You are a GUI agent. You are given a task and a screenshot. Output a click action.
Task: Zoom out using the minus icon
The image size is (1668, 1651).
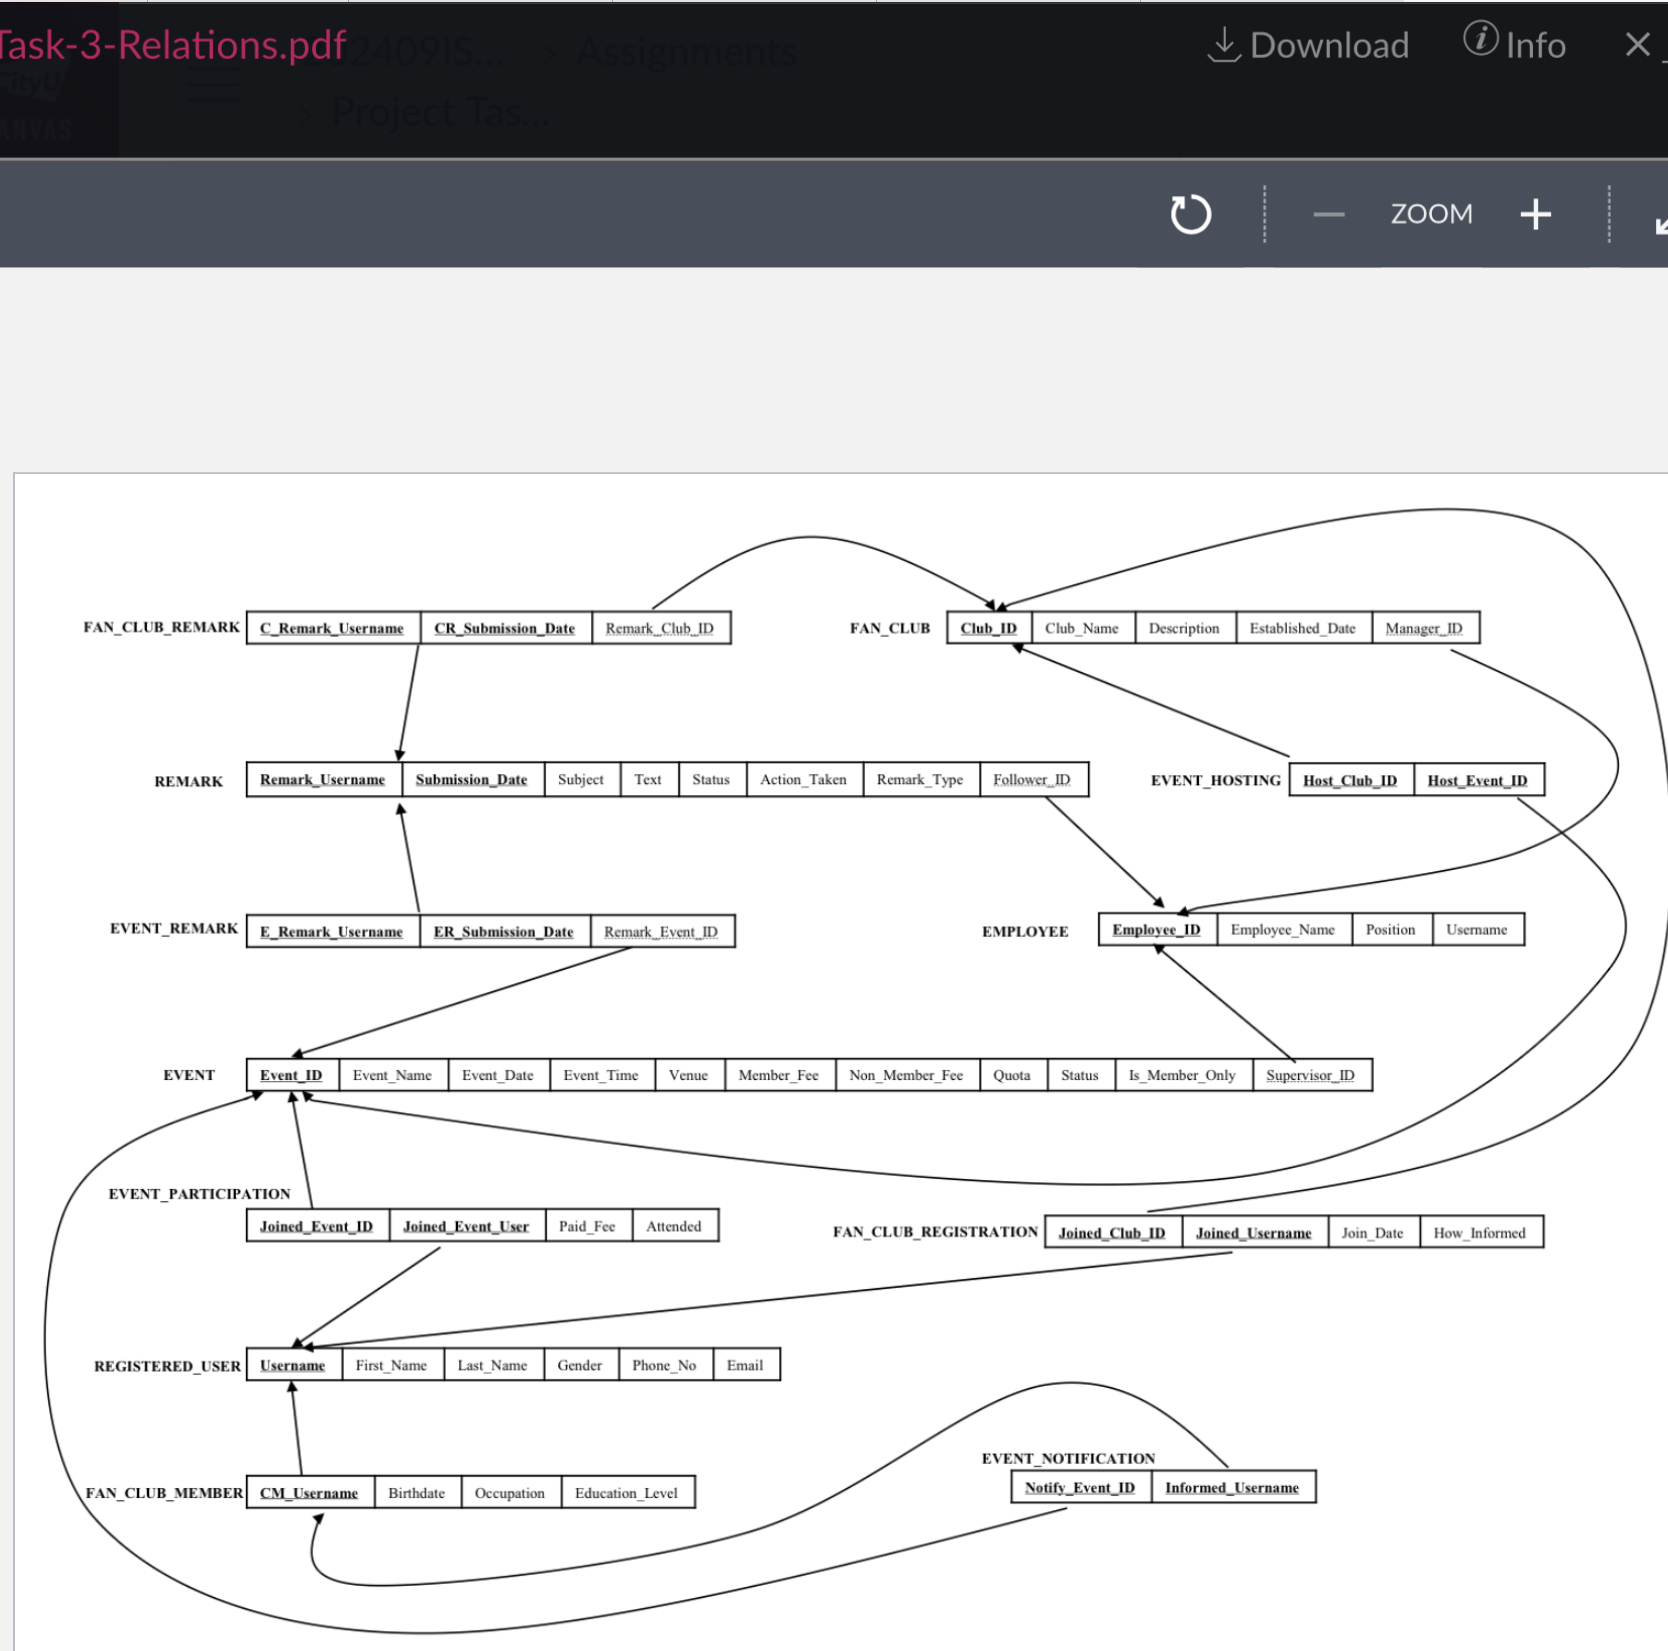pyautogui.click(x=1328, y=214)
